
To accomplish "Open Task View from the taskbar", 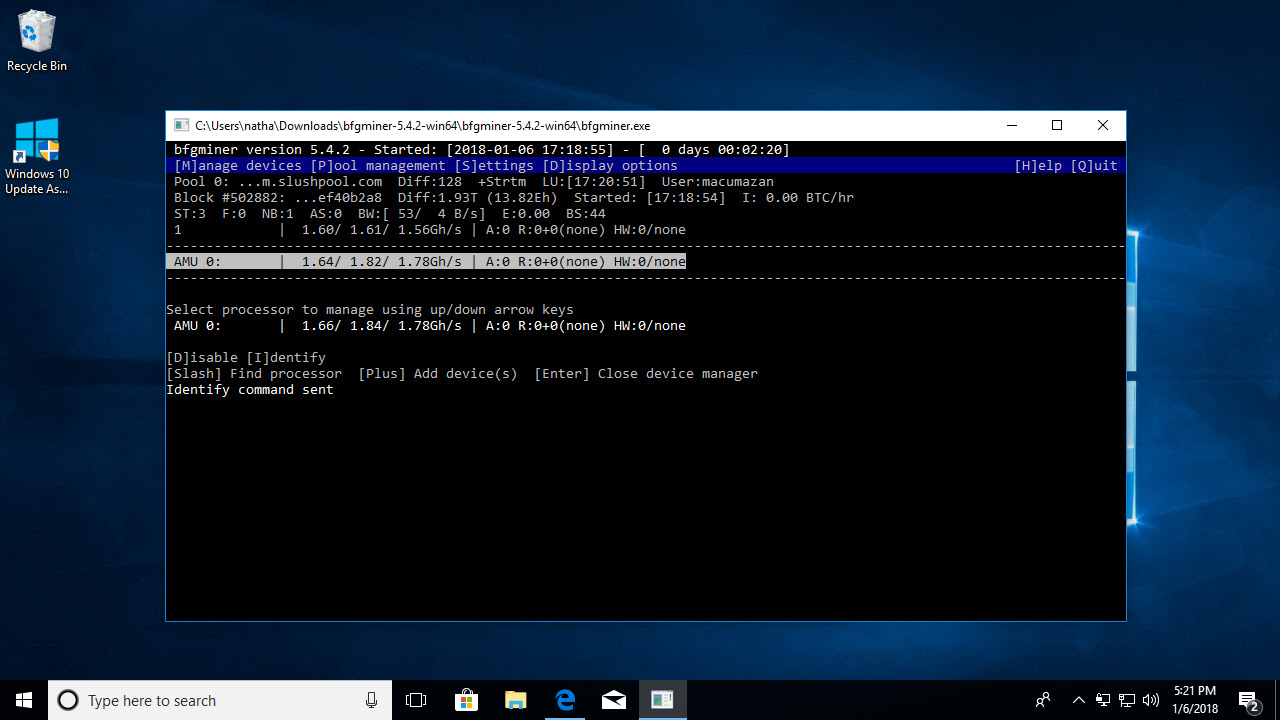I will [x=416, y=700].
